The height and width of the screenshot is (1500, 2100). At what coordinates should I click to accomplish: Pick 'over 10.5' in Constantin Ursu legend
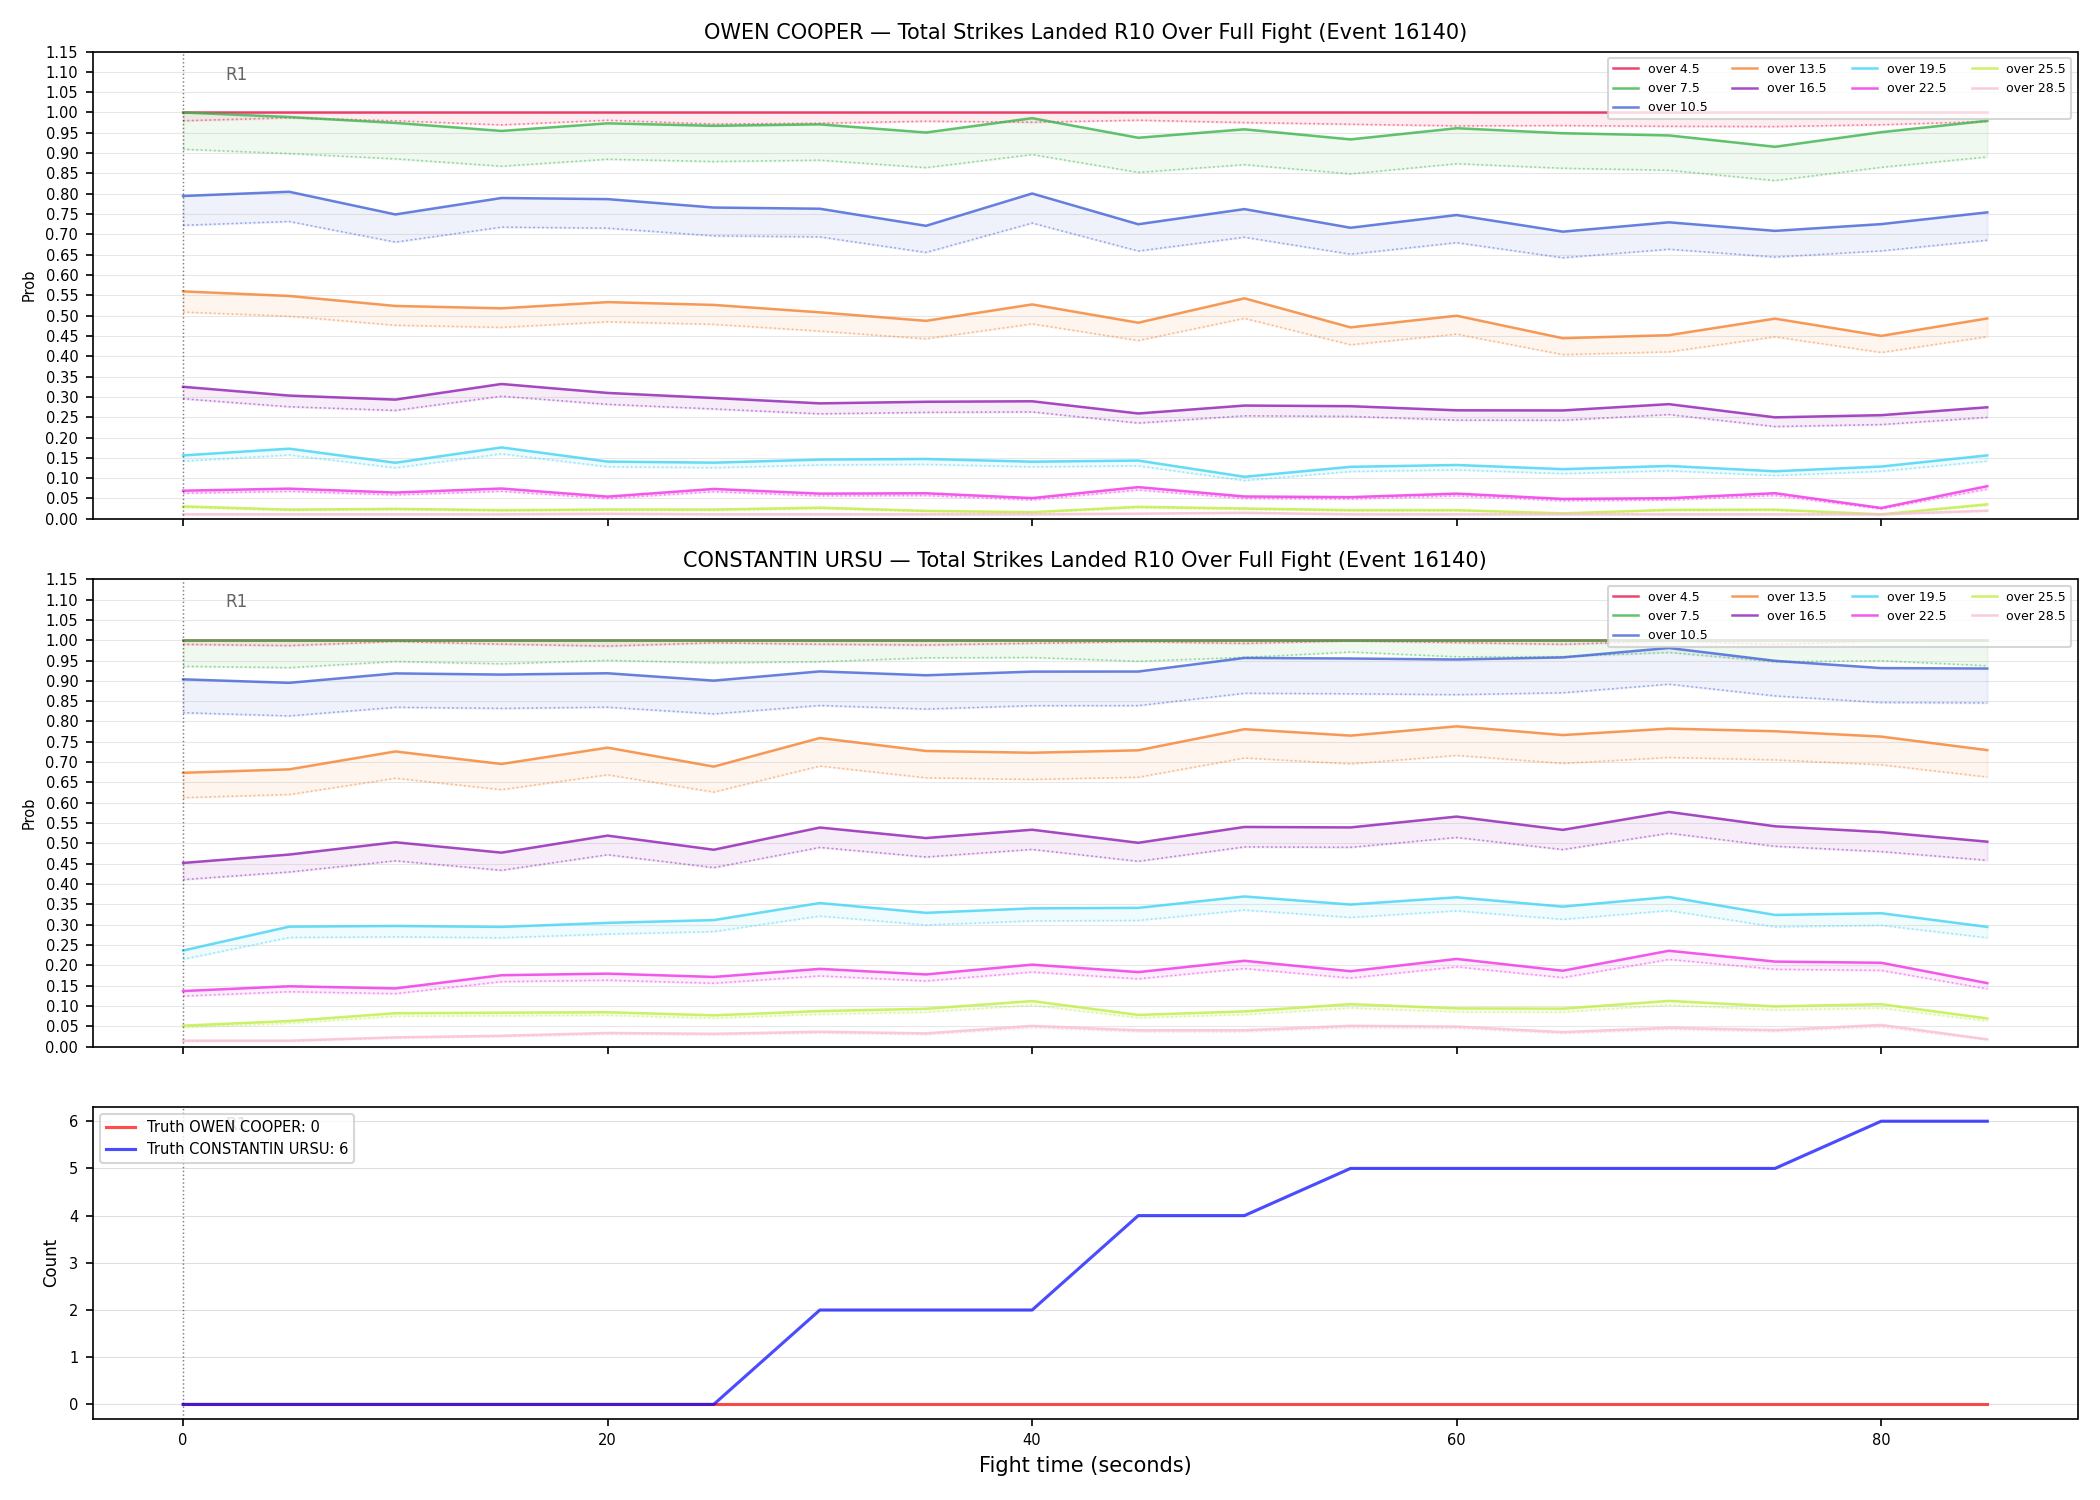coord(1660,635)
